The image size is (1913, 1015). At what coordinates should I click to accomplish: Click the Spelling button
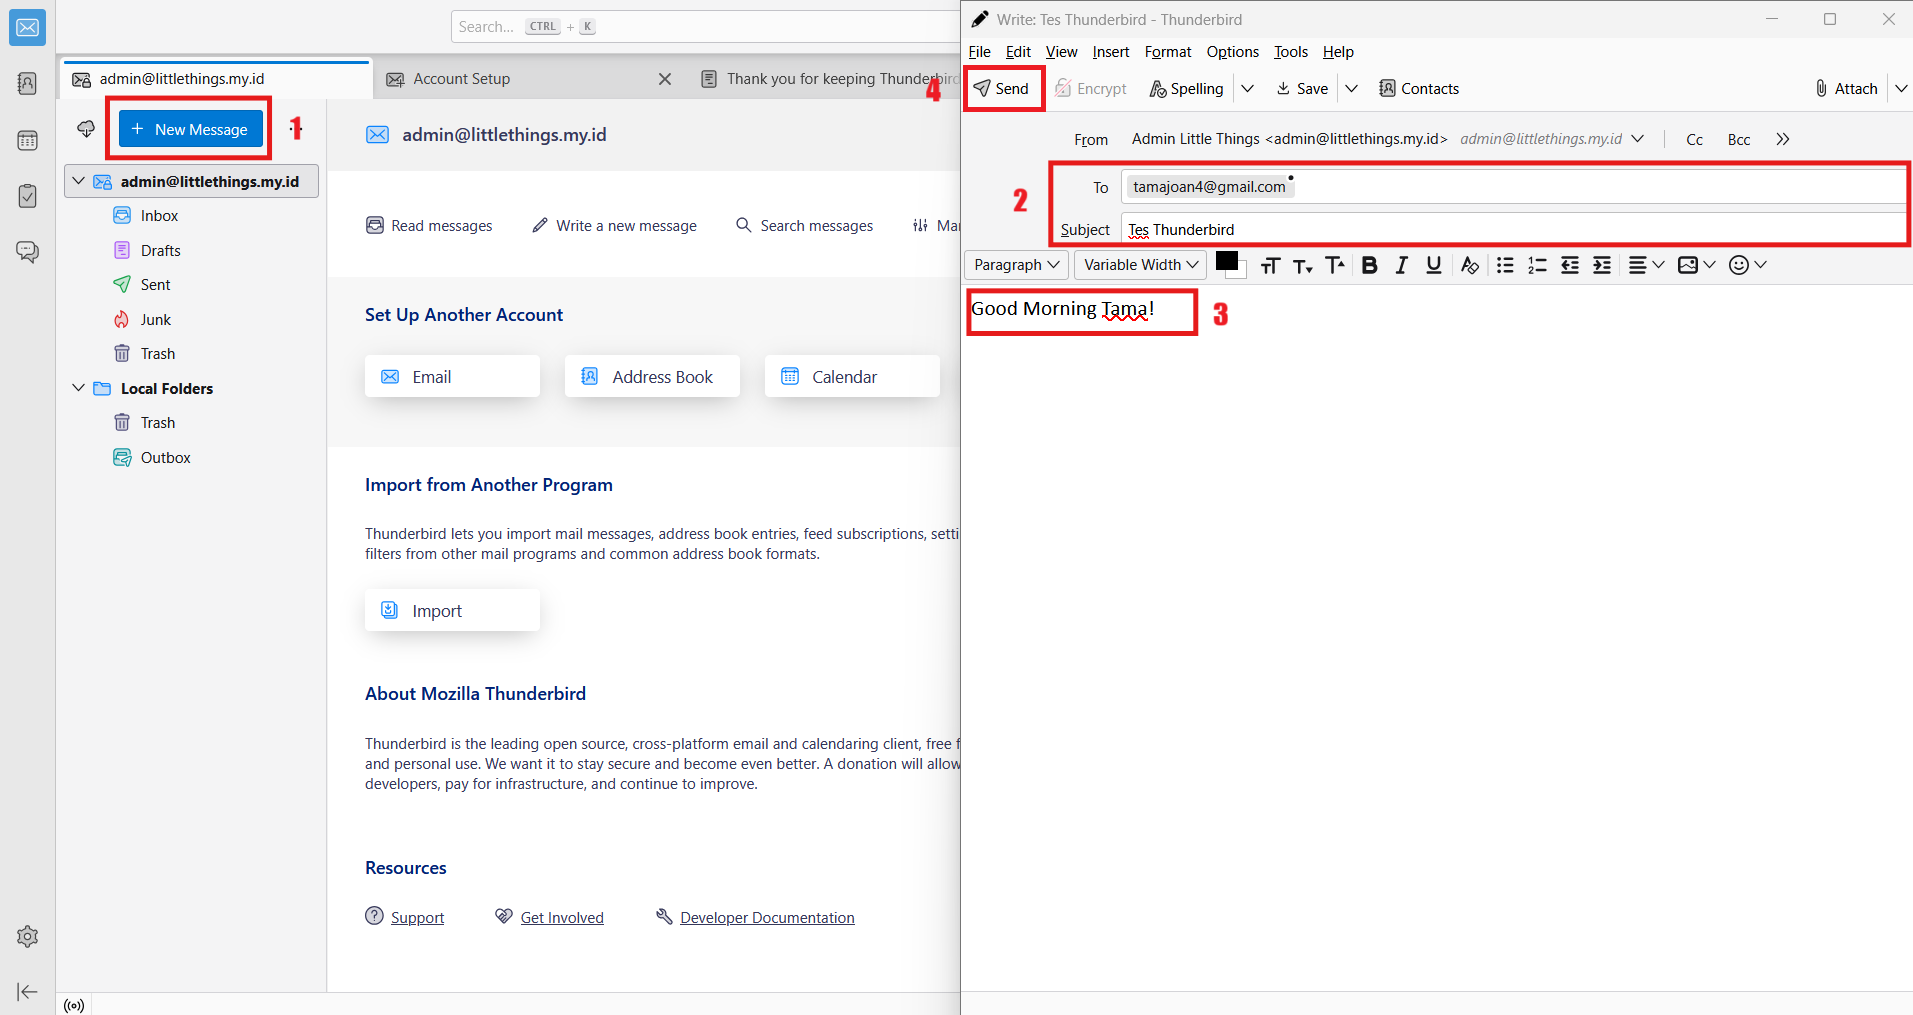tap(1186, 89)
